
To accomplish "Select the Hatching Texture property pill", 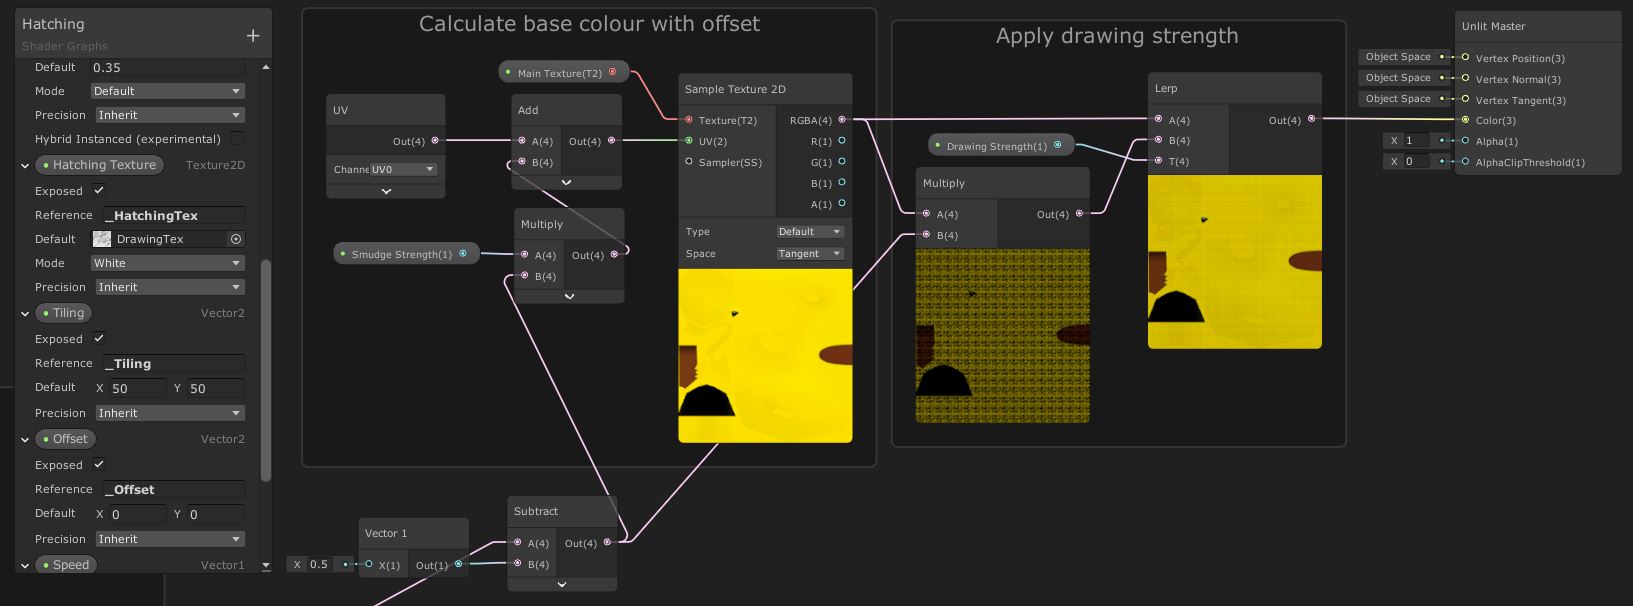I will [x=98, y=165].
